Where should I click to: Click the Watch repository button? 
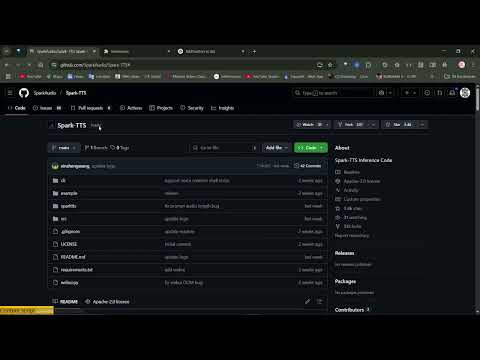pyautogui.click(x=309, y=124)
